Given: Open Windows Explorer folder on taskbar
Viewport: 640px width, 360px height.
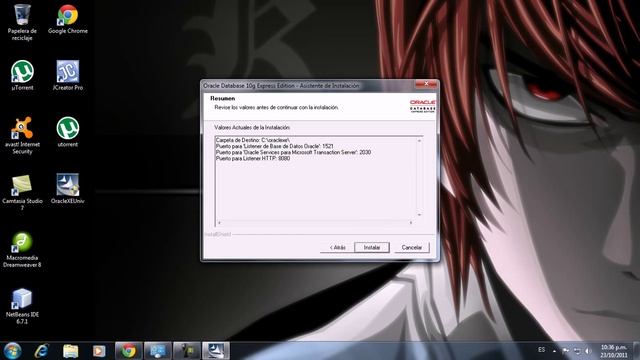Looking at the screenshot, I should point(70,351).
